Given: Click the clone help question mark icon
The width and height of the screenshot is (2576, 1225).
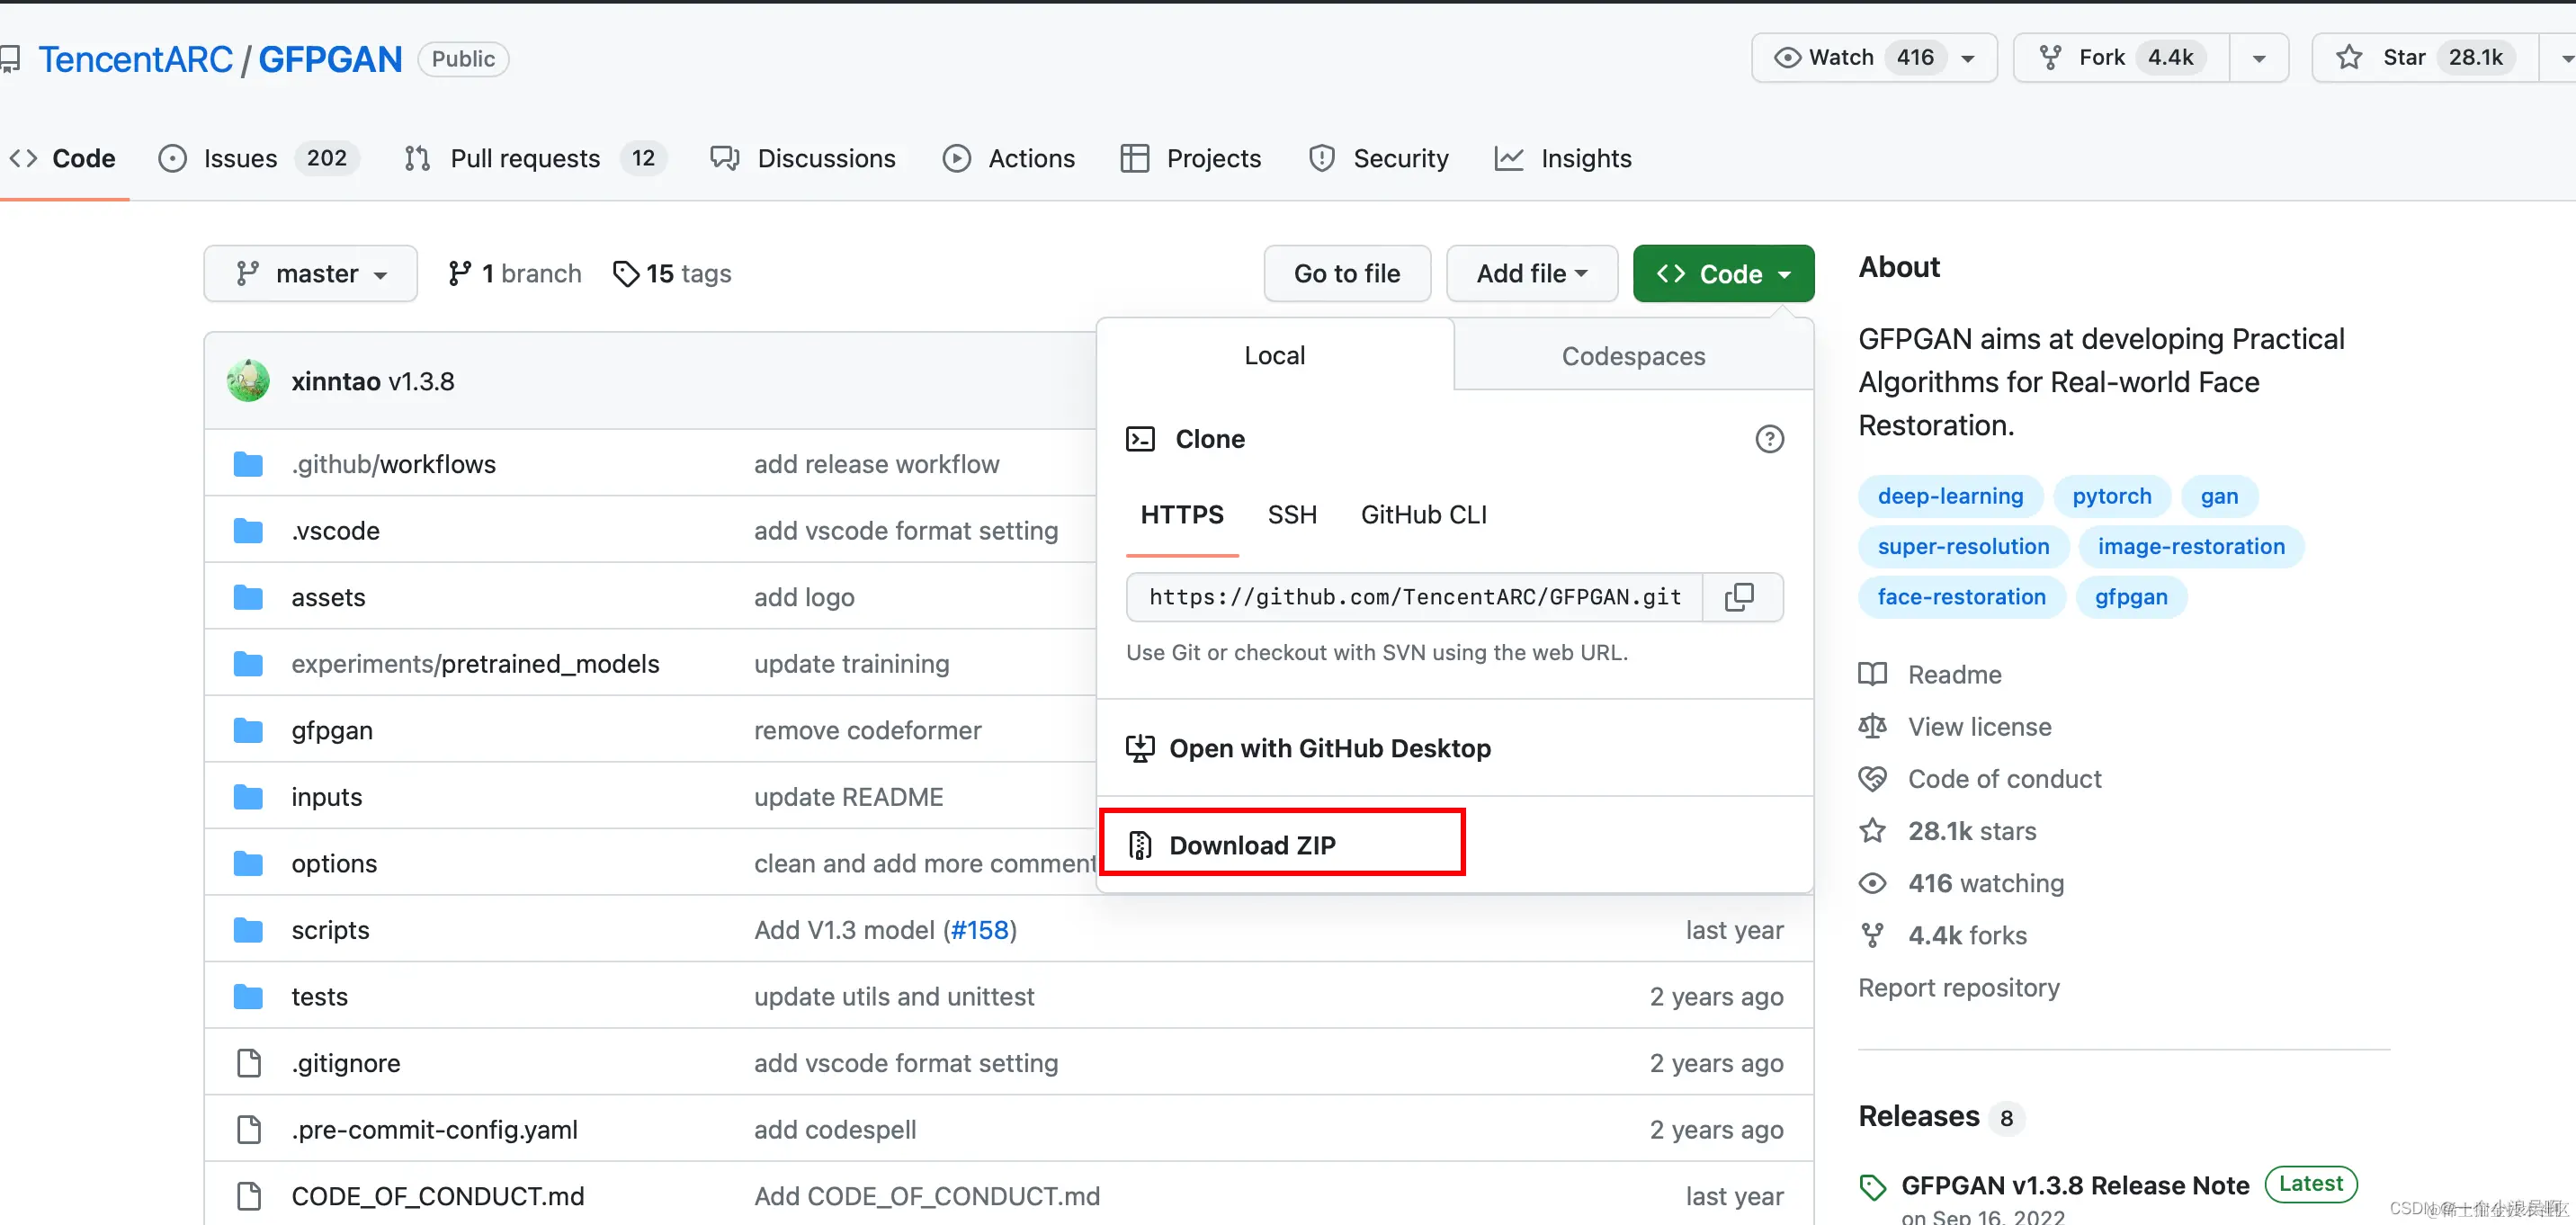Looking at the screenshot, I should tap(1769, 439).
